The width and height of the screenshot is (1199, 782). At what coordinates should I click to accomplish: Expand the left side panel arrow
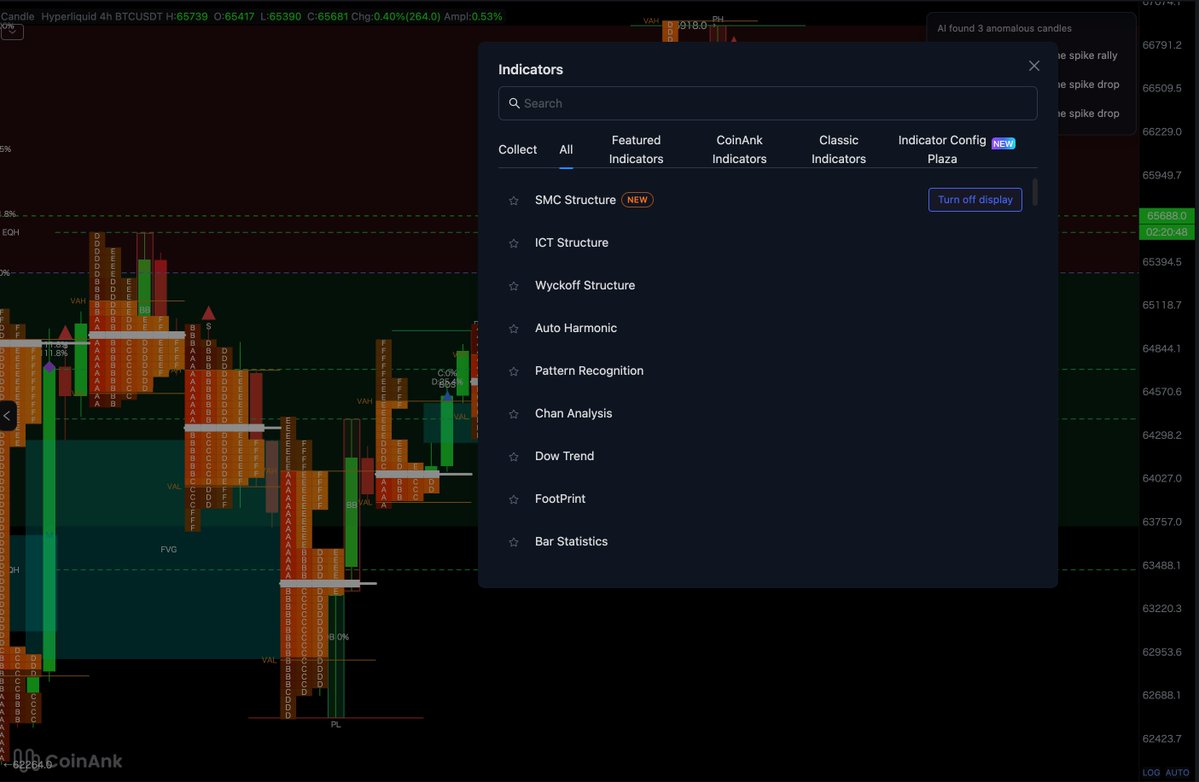pyautogui.click(x=8, y=416)
